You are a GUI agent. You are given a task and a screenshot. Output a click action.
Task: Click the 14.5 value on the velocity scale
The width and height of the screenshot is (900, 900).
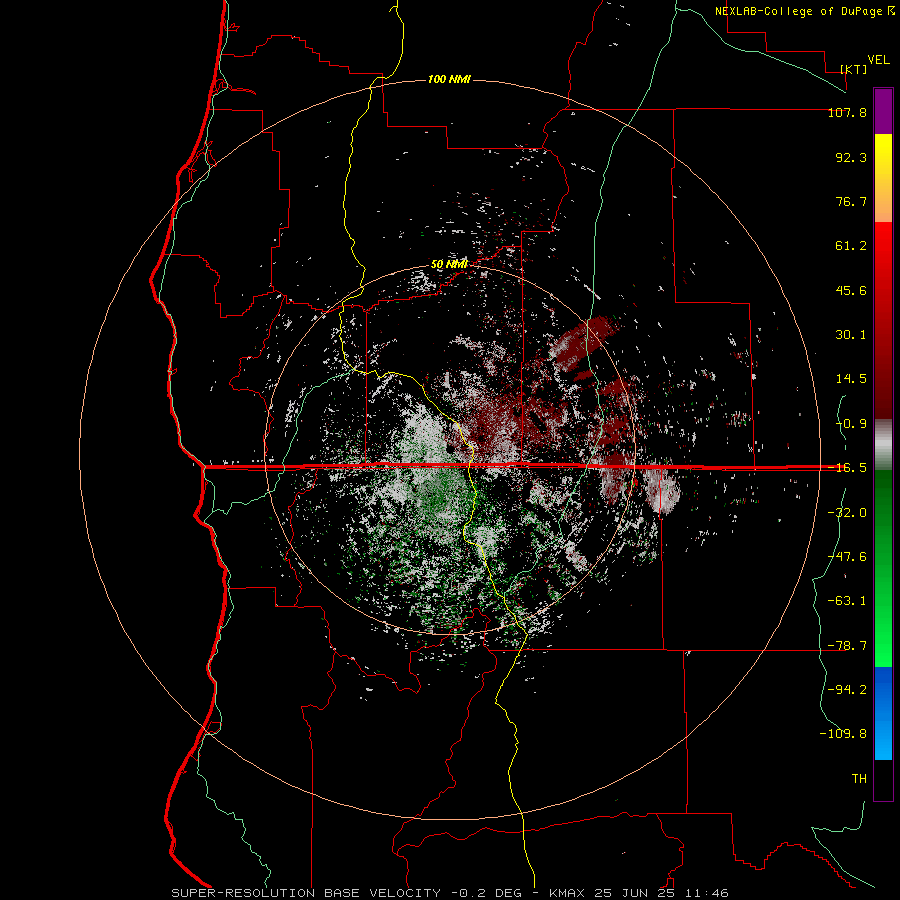(x=851, y=379)
